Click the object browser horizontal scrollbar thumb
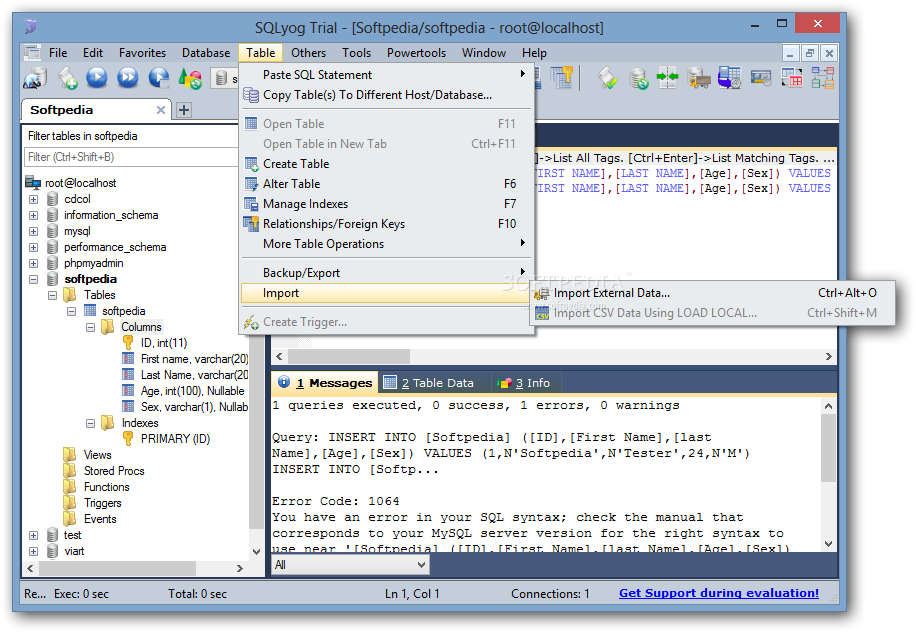 (117, 568)
